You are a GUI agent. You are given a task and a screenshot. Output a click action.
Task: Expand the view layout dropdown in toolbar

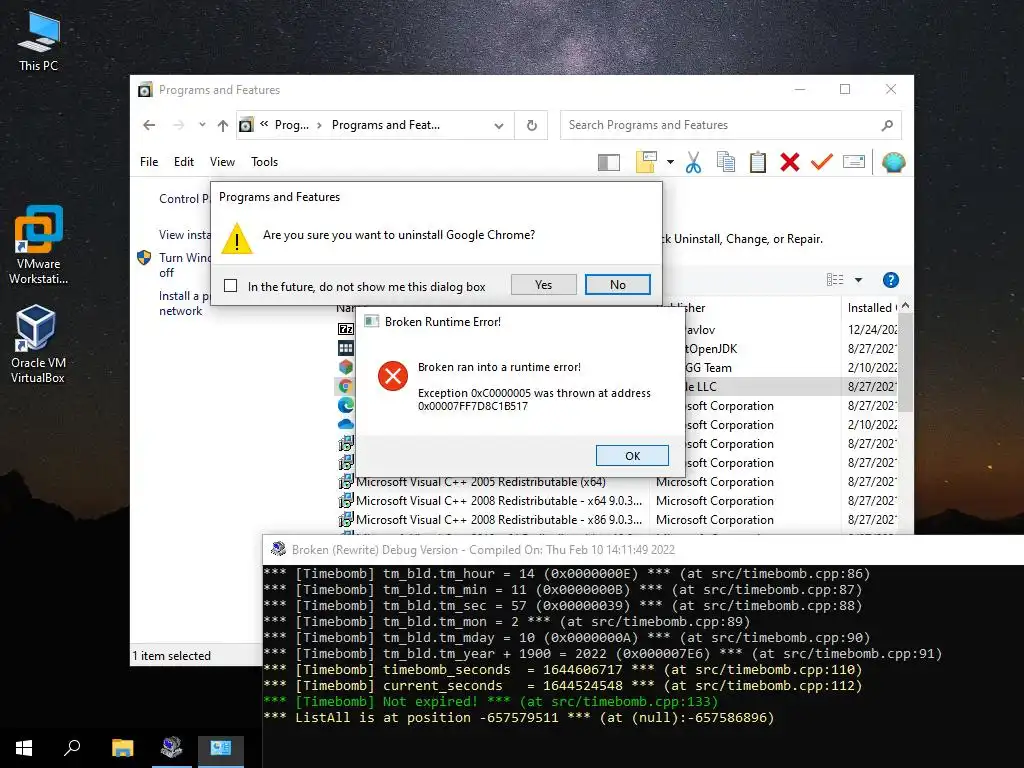(x=671, y=162)
